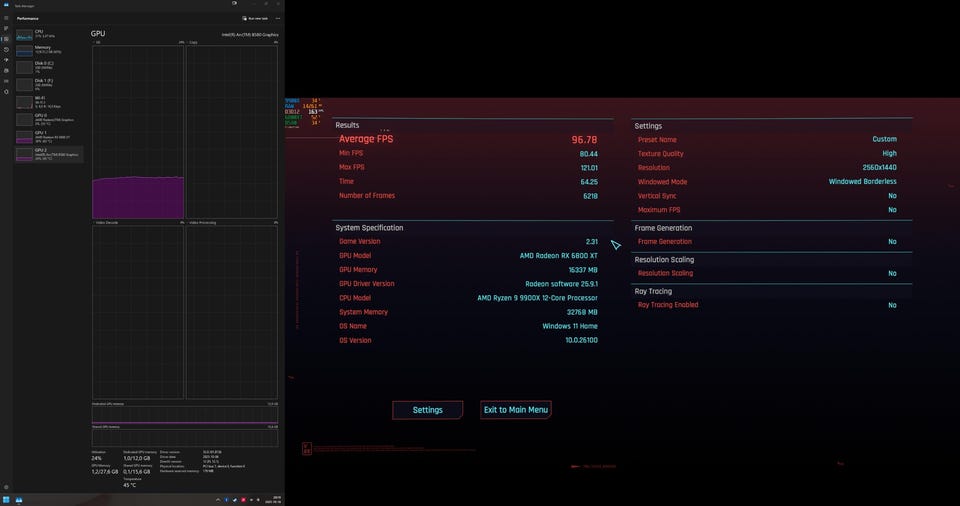This screenshot has width=960, height=506.
Task: Open the Video Processing graph dropdown
Action: (201, 222)
